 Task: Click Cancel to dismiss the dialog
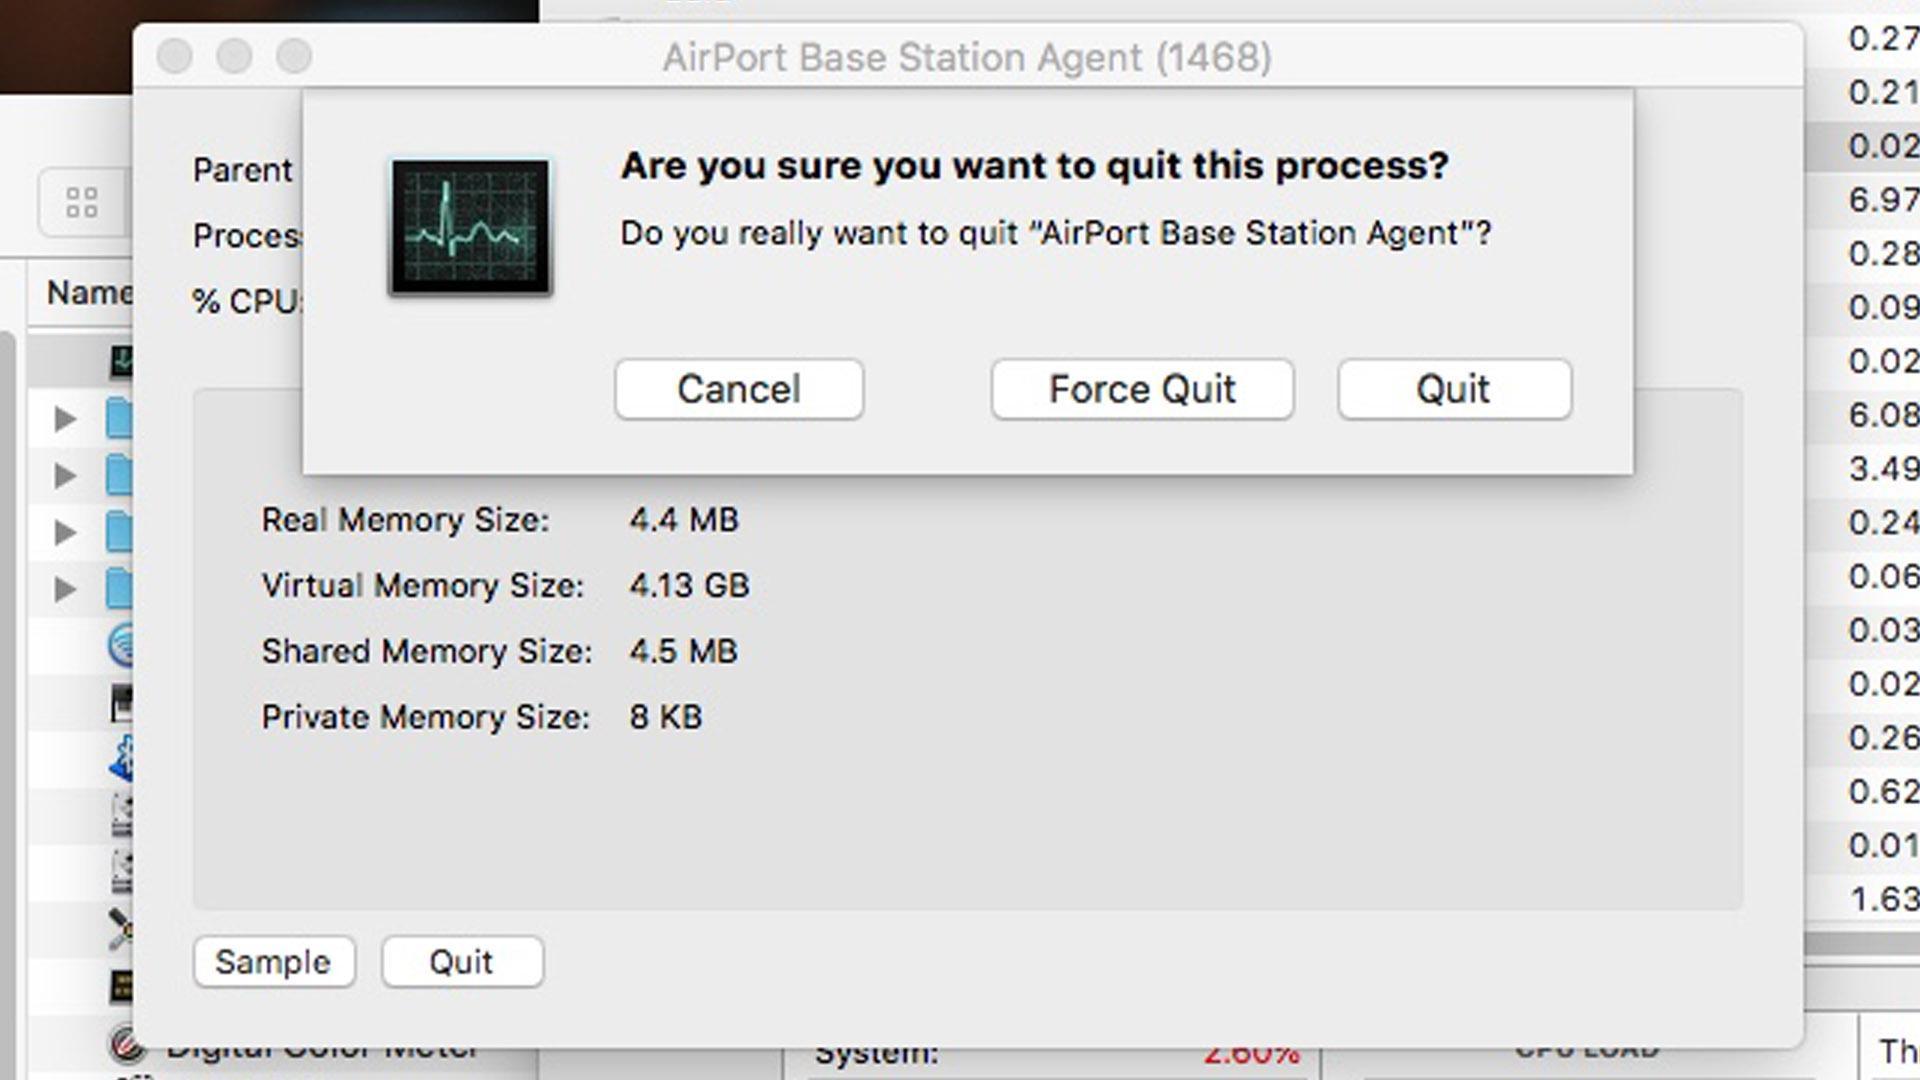(738, 388)
